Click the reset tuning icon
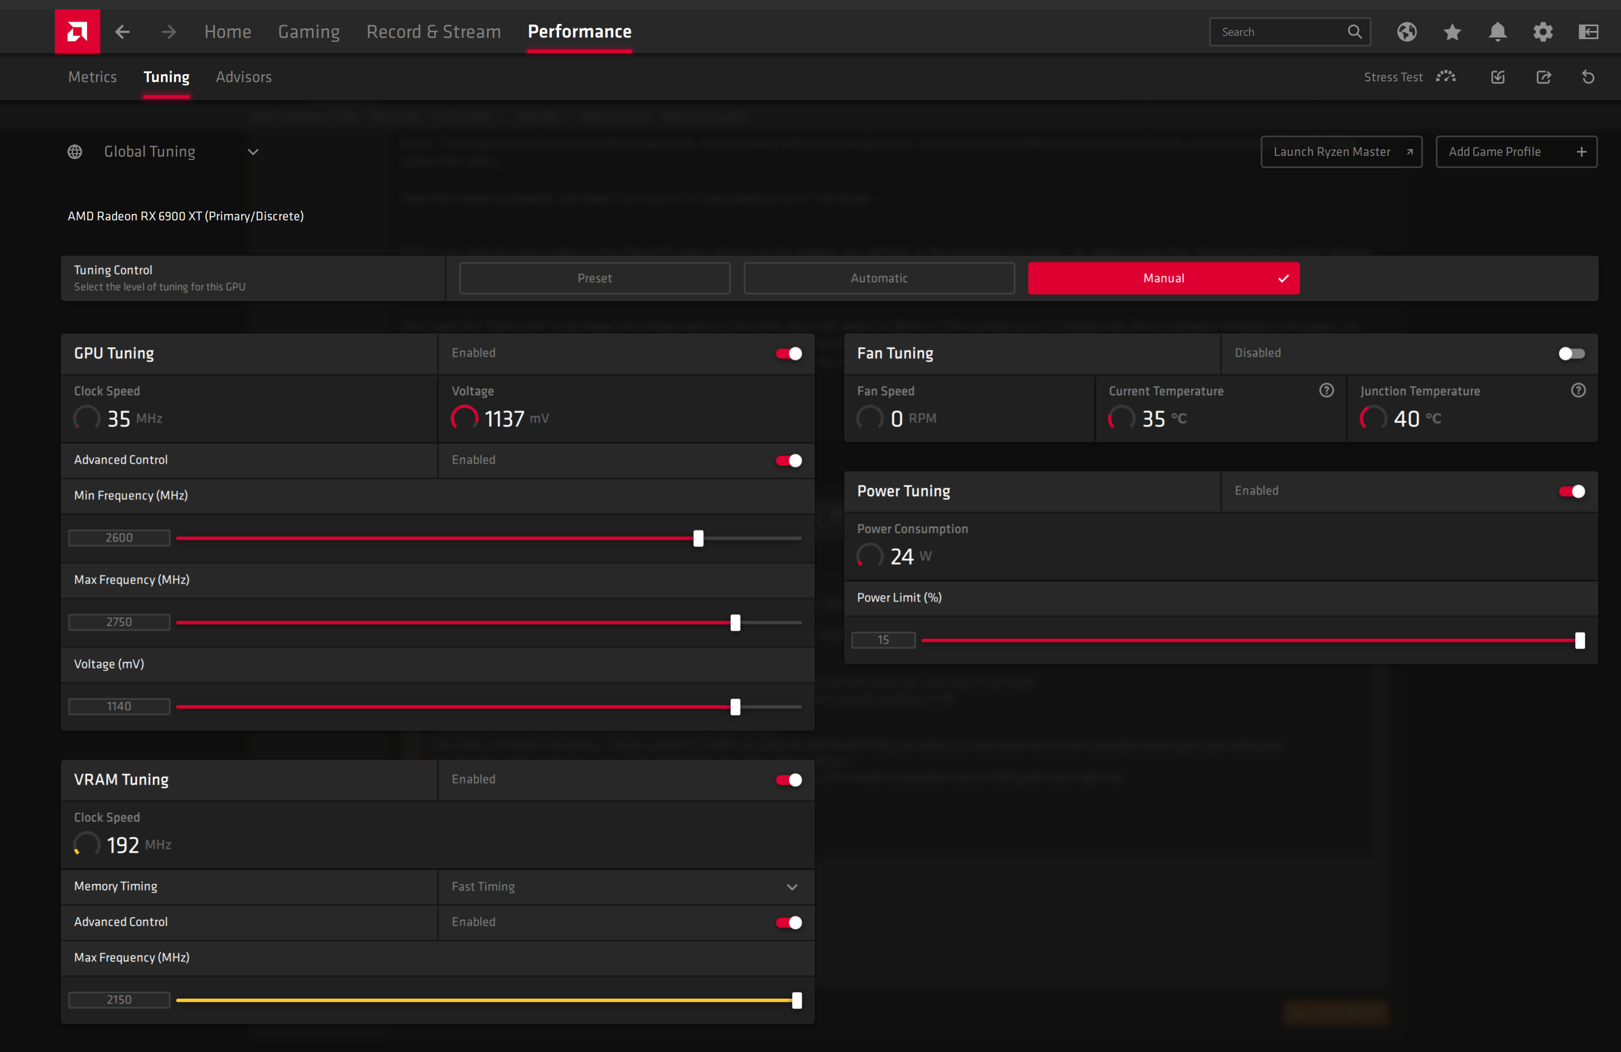Viewport: 1621px width, 1052px height. [x=1588, y=77]
